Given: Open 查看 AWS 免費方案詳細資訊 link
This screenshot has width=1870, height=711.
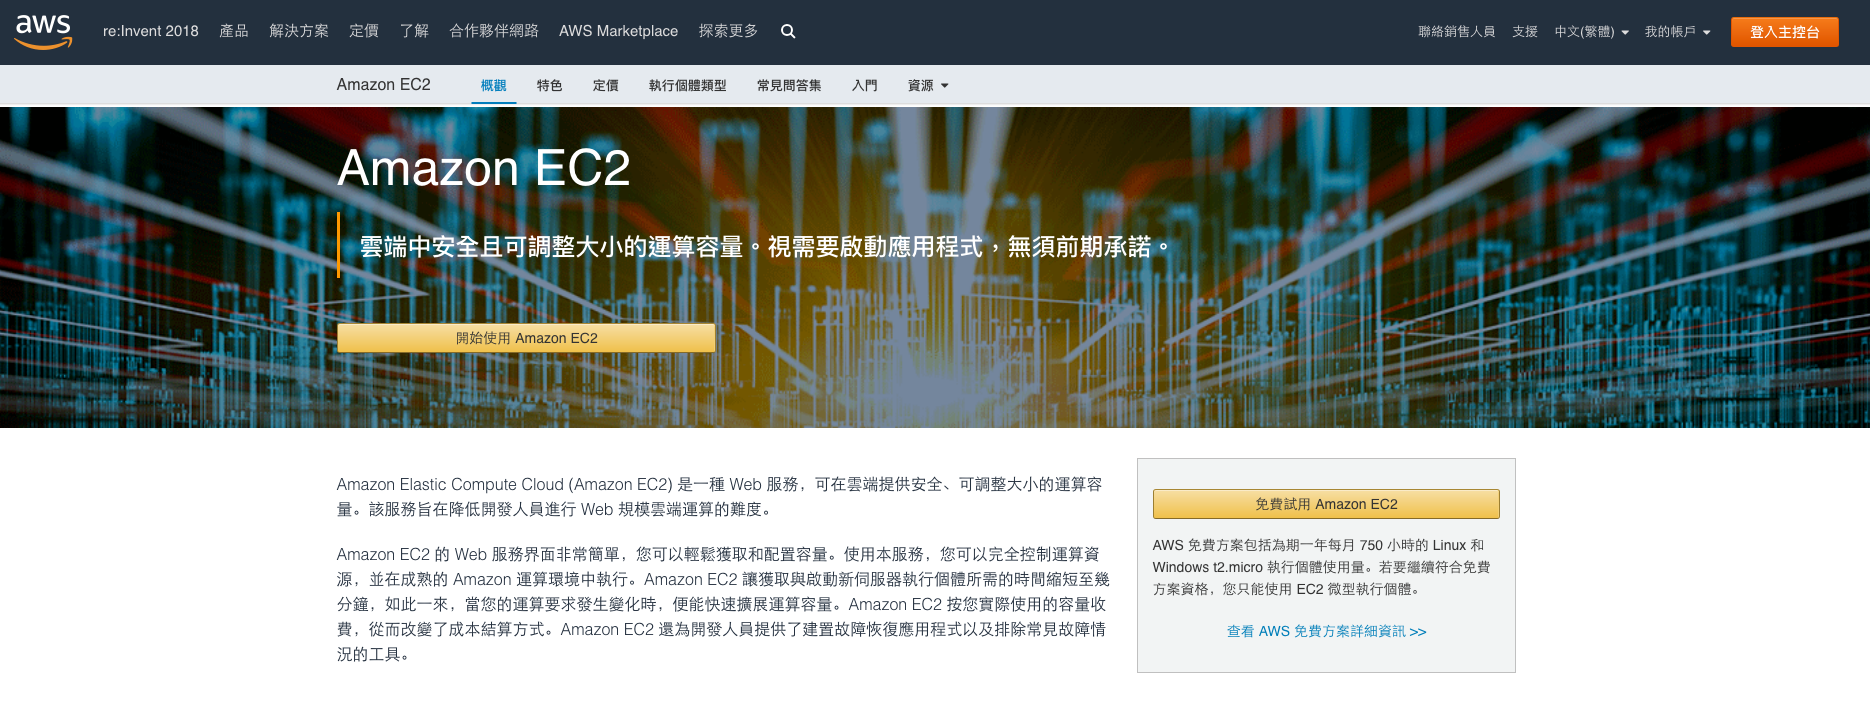Looking at the screenshot, I should (1326, 631).
